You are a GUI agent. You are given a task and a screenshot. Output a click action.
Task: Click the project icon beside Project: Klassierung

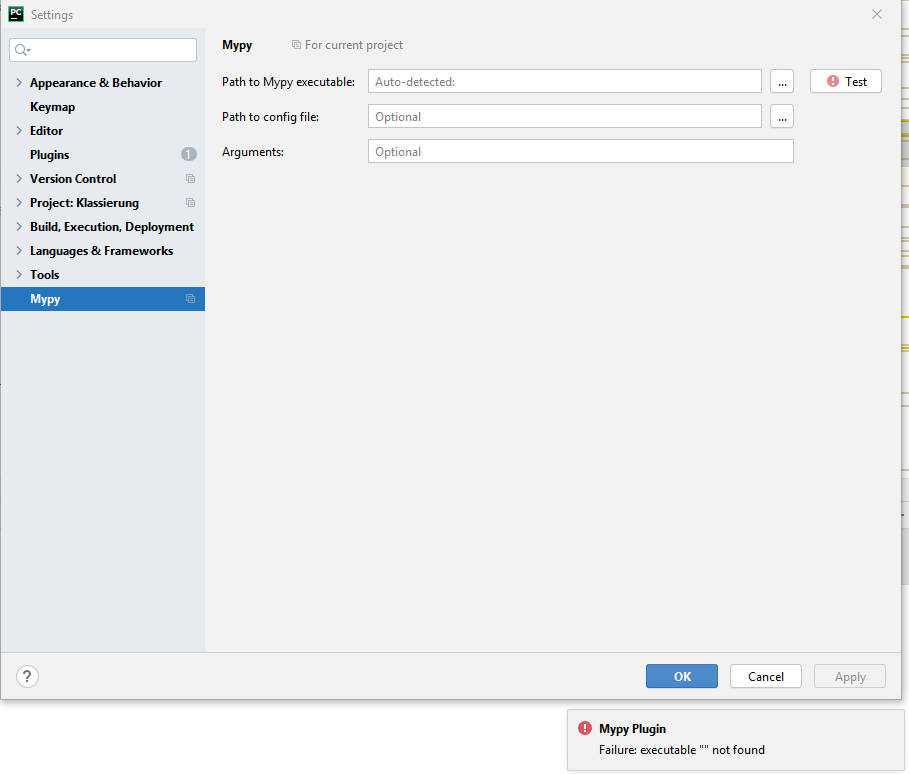click(x=190, y=202)
